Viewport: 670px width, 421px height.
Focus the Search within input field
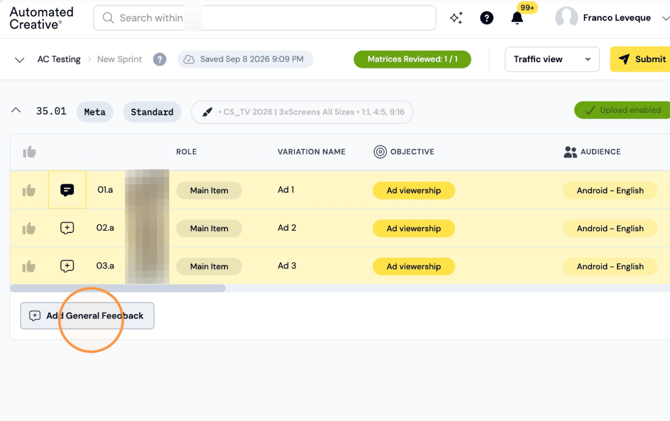click(264, 18)
